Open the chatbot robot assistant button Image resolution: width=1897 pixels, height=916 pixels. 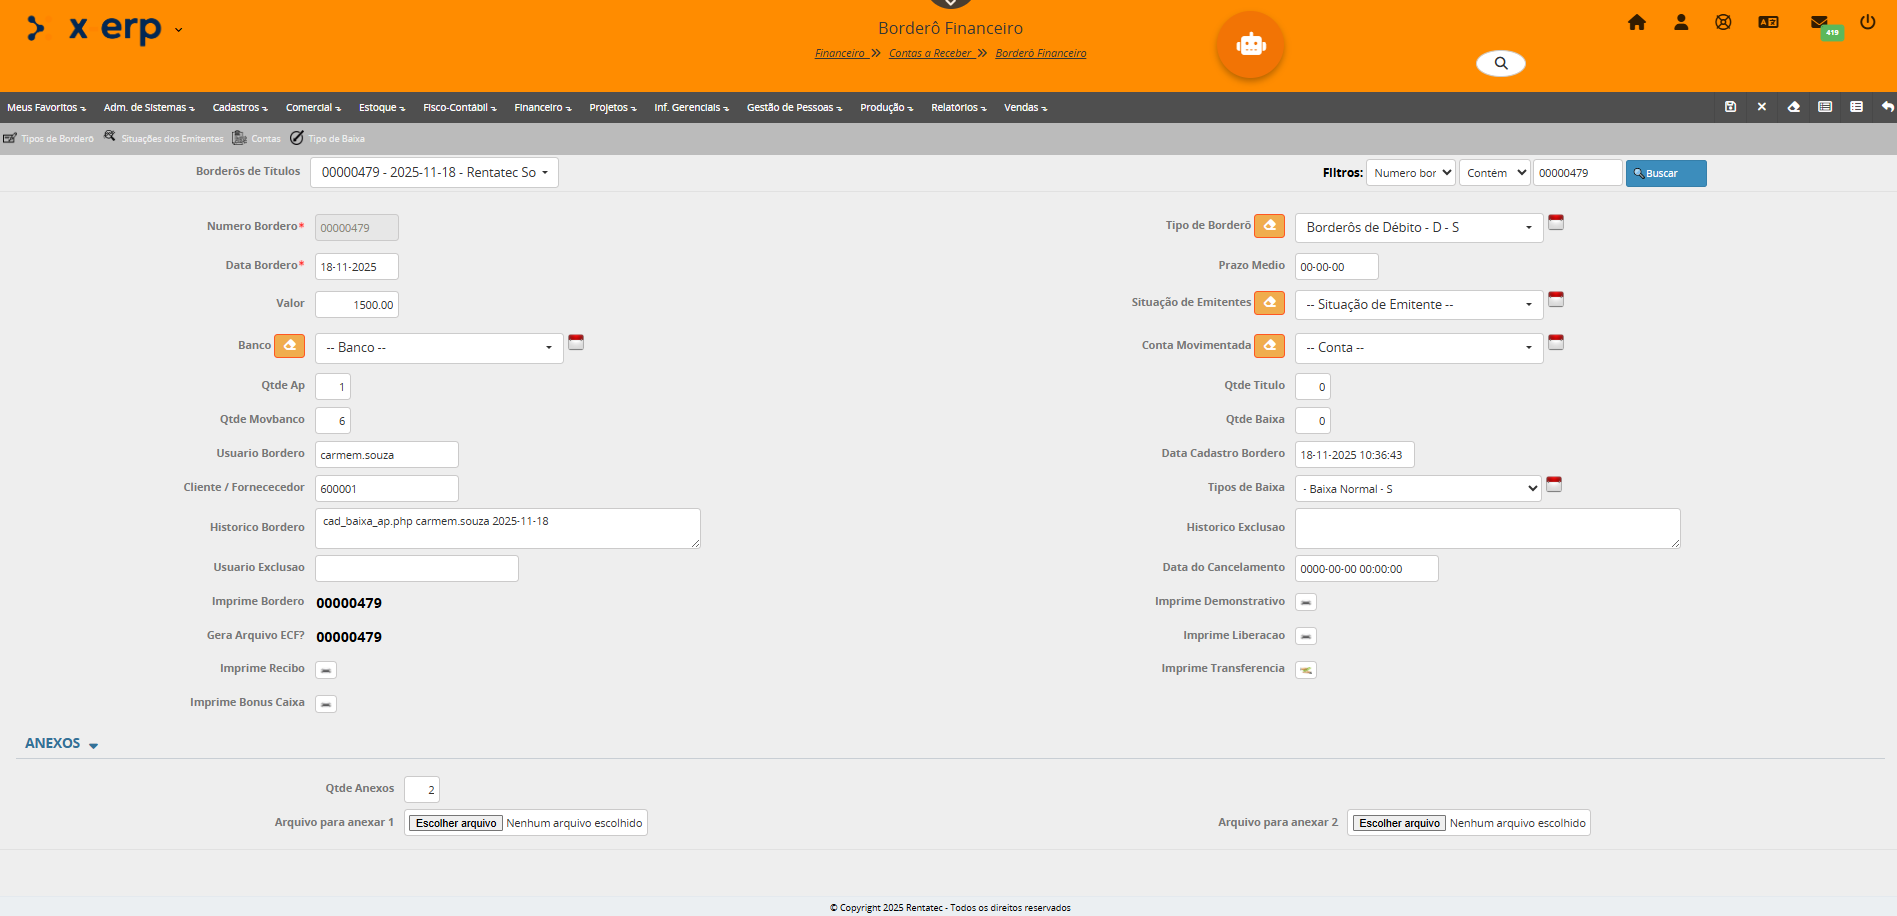coord(1250,45)
